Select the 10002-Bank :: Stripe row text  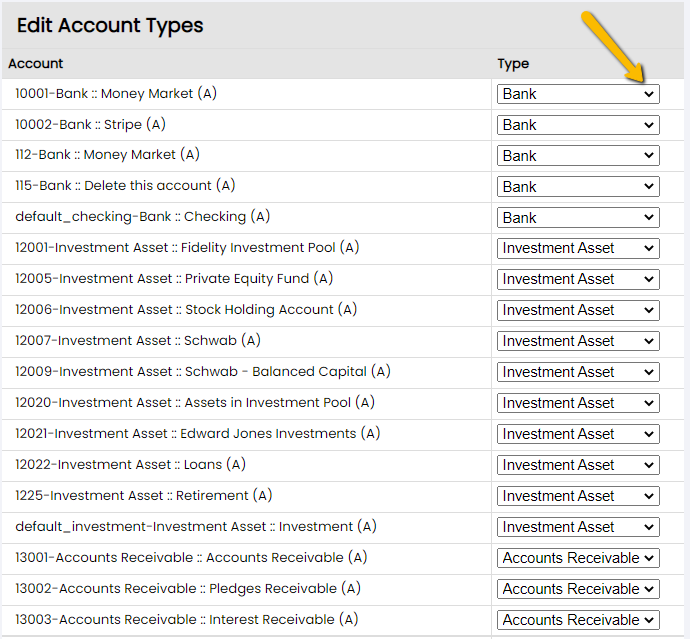coord(90,125)
